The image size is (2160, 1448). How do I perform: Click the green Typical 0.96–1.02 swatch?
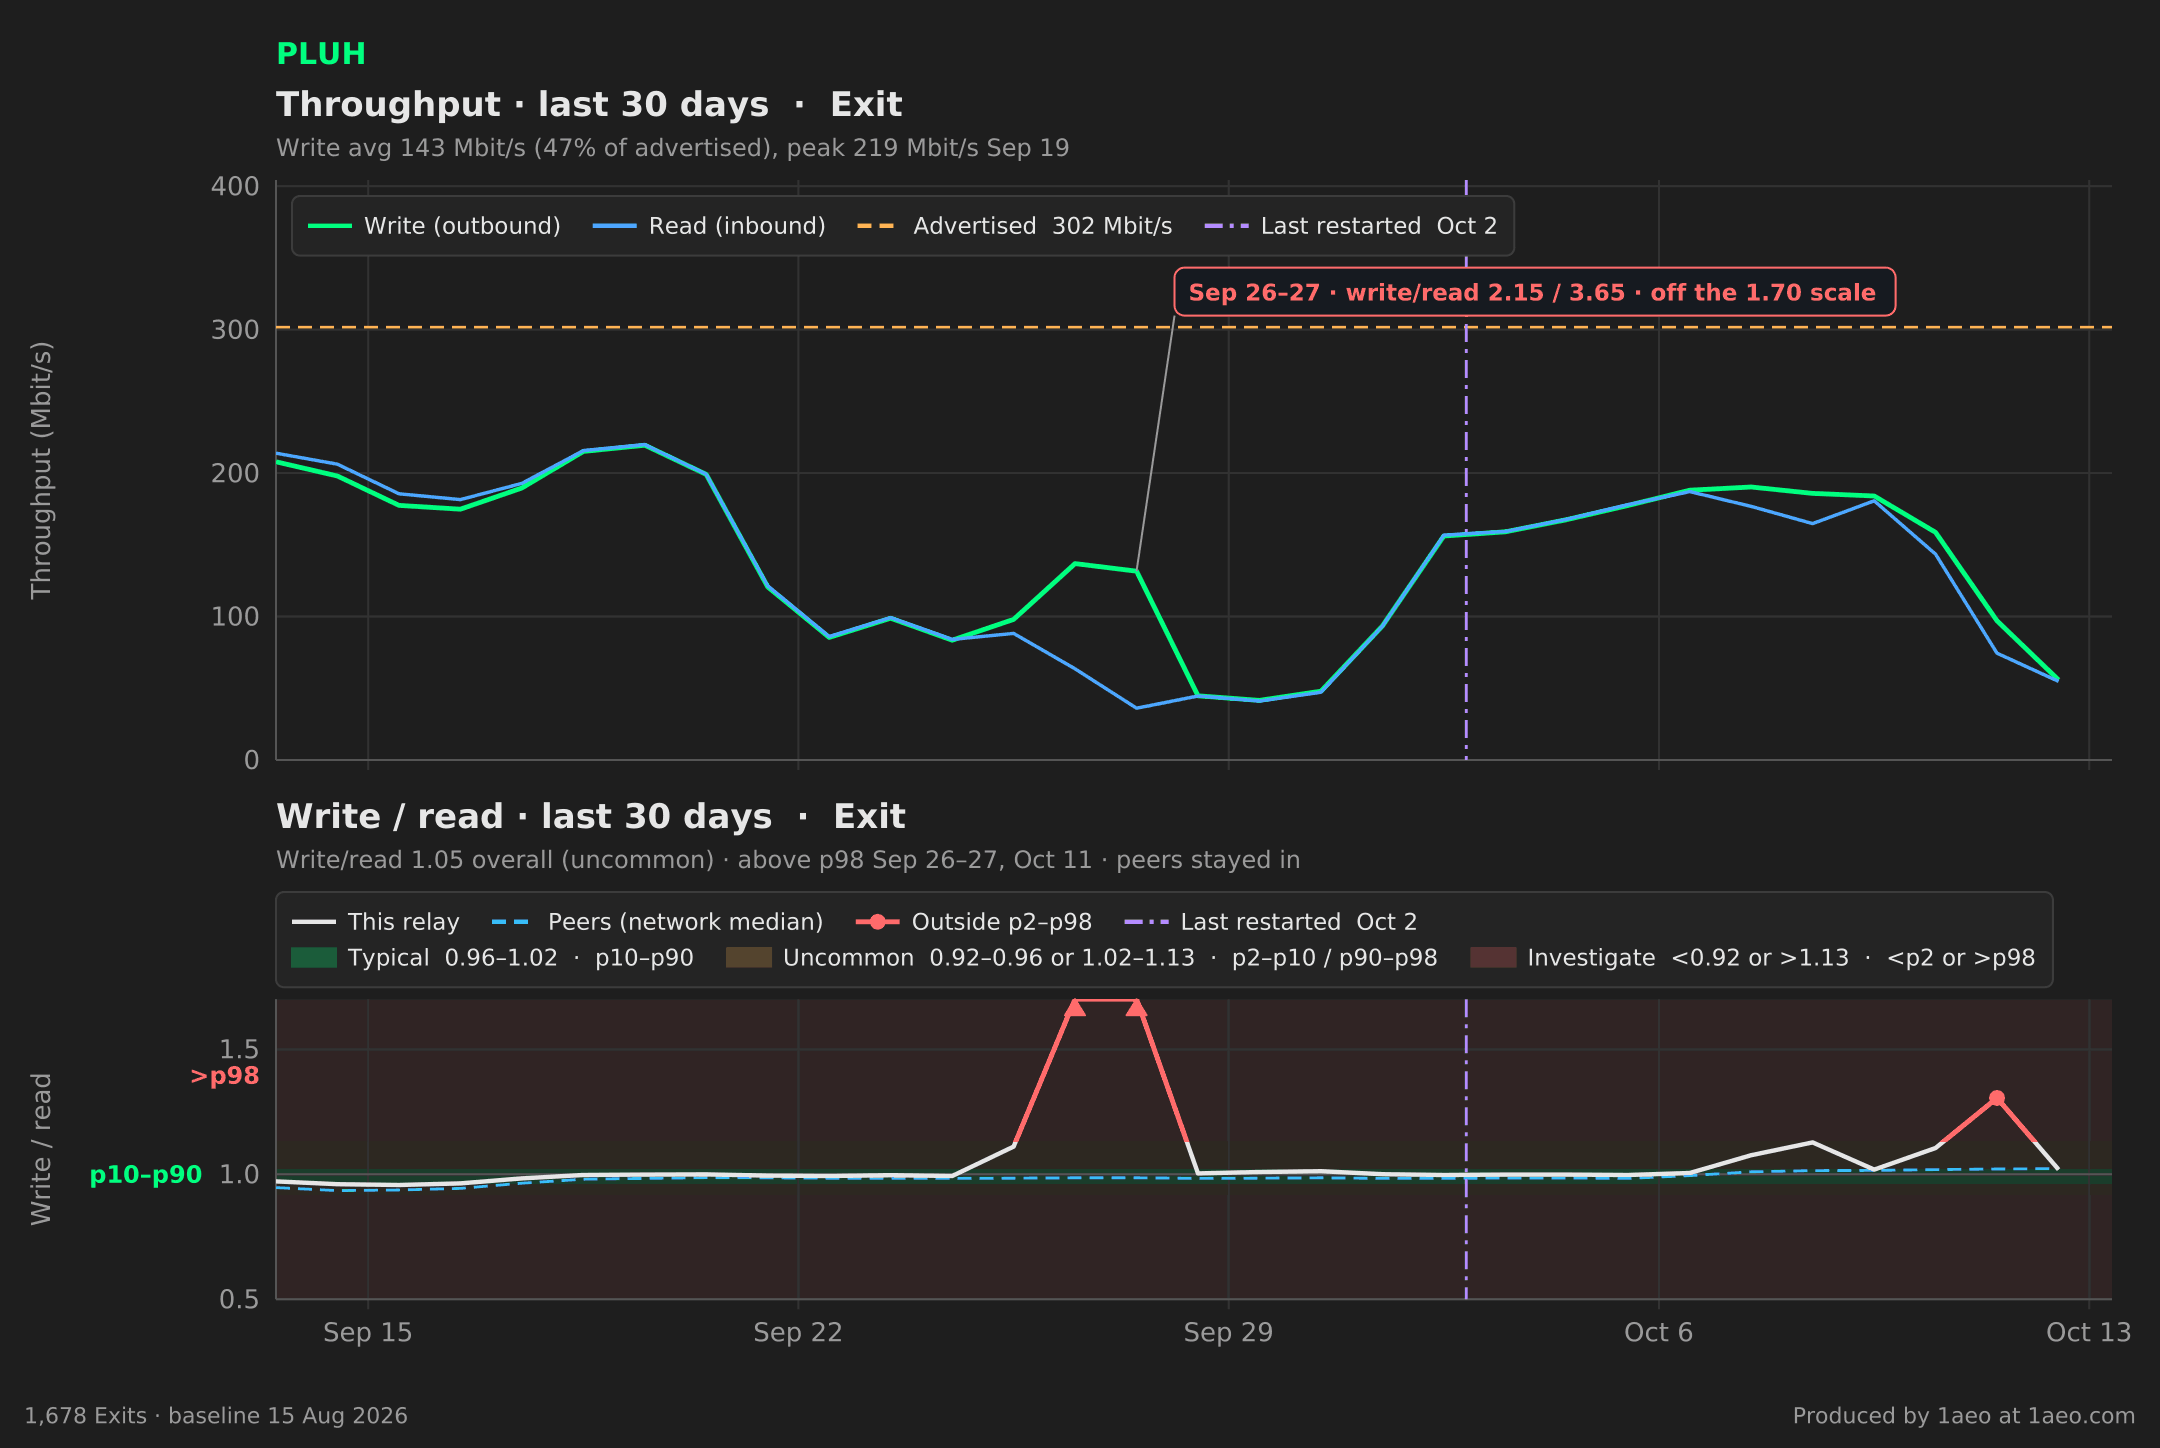point(314,958)
